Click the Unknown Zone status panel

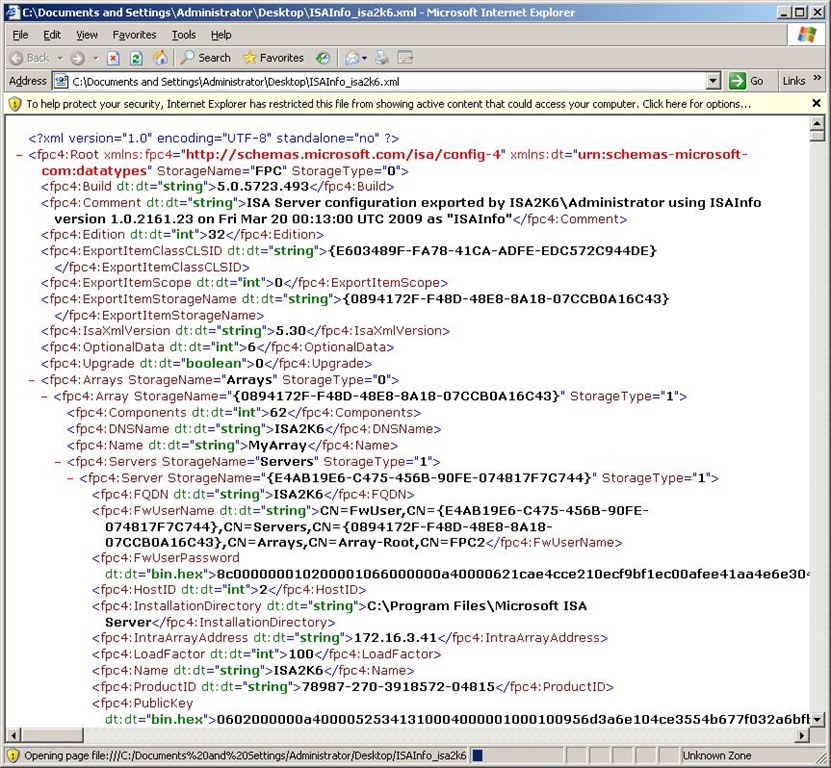(745, 755)
